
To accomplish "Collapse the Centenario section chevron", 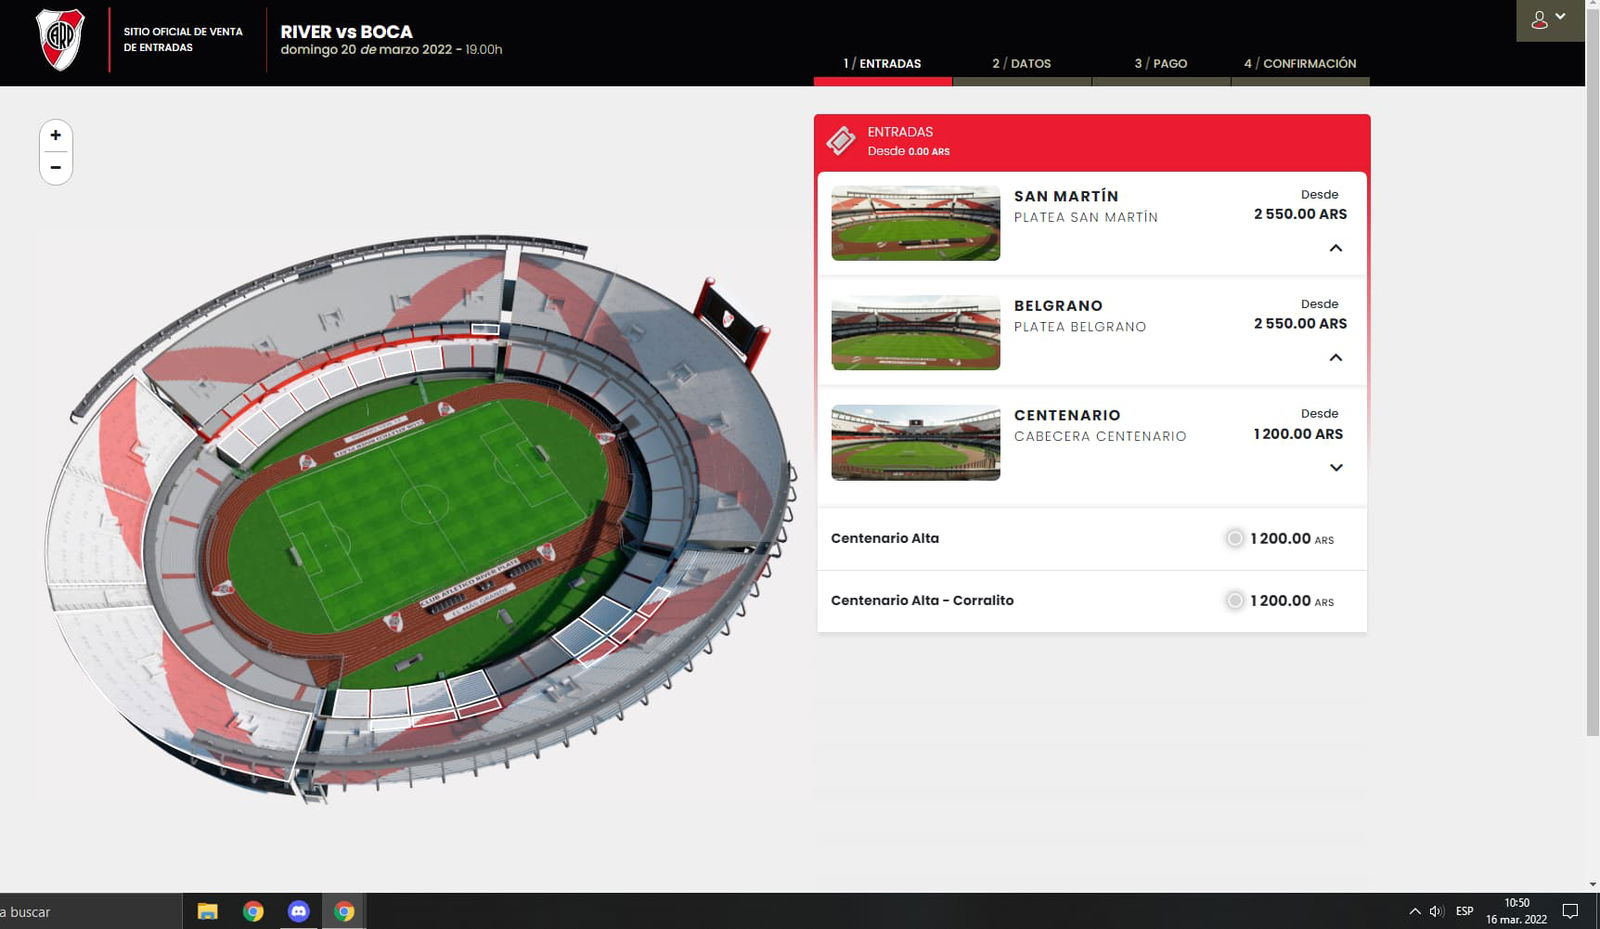I will point(1335,468).
